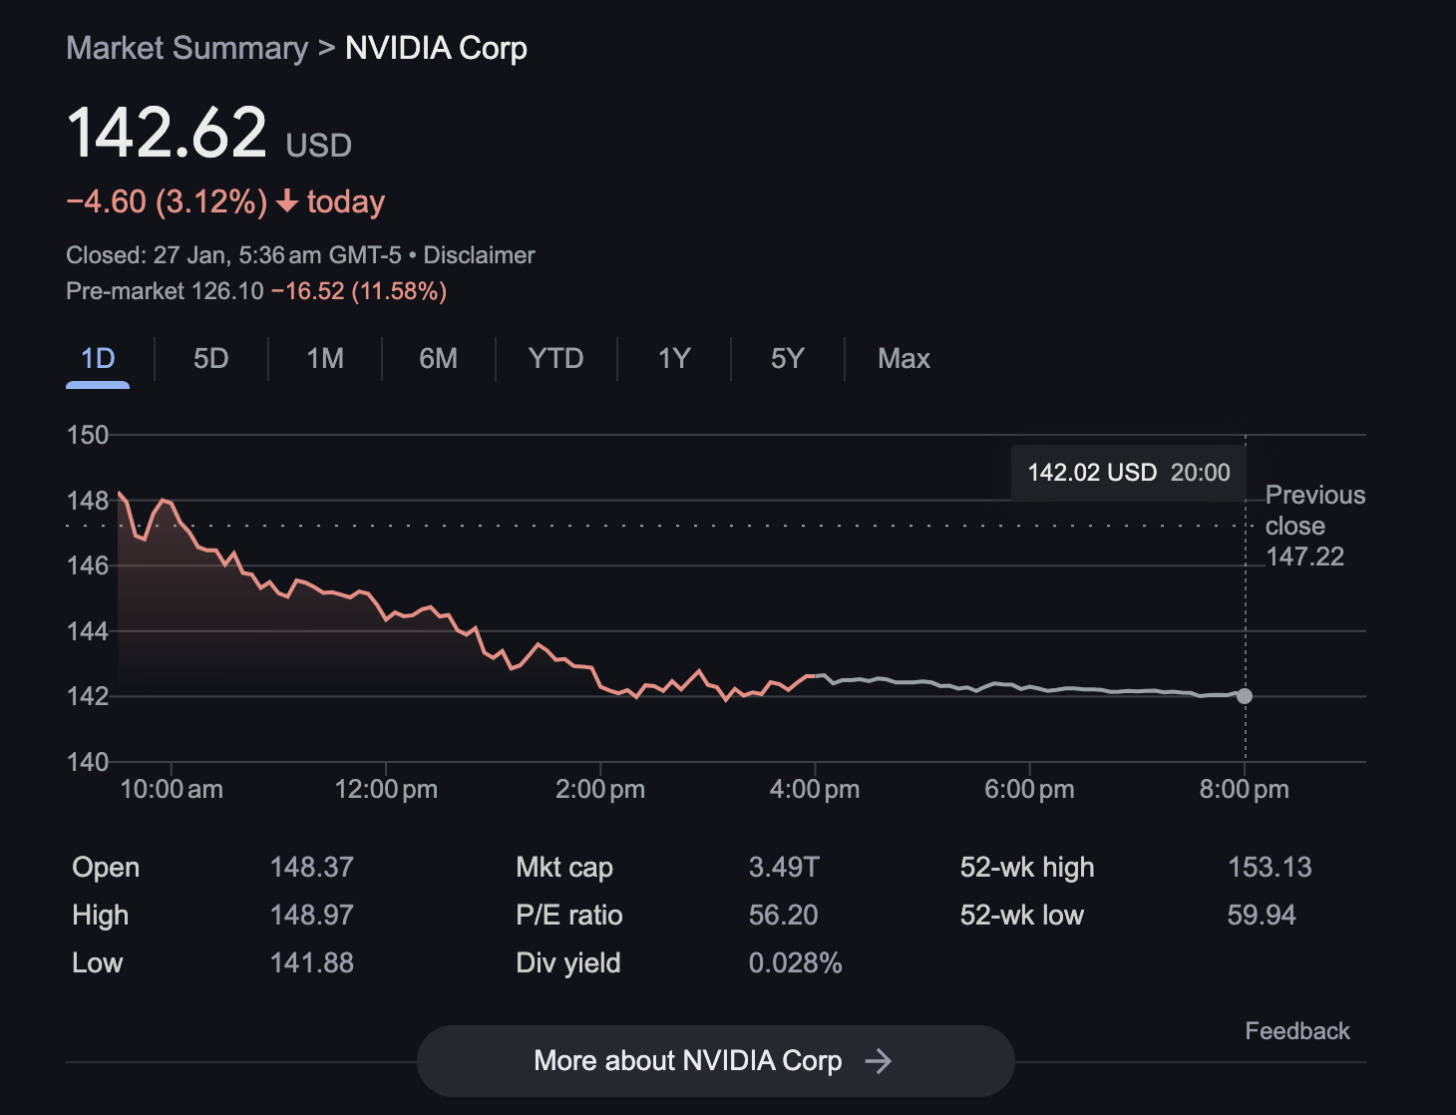View the 1Y chart tab
The width and height of the screenshot is (1456, 1115).
674,359
